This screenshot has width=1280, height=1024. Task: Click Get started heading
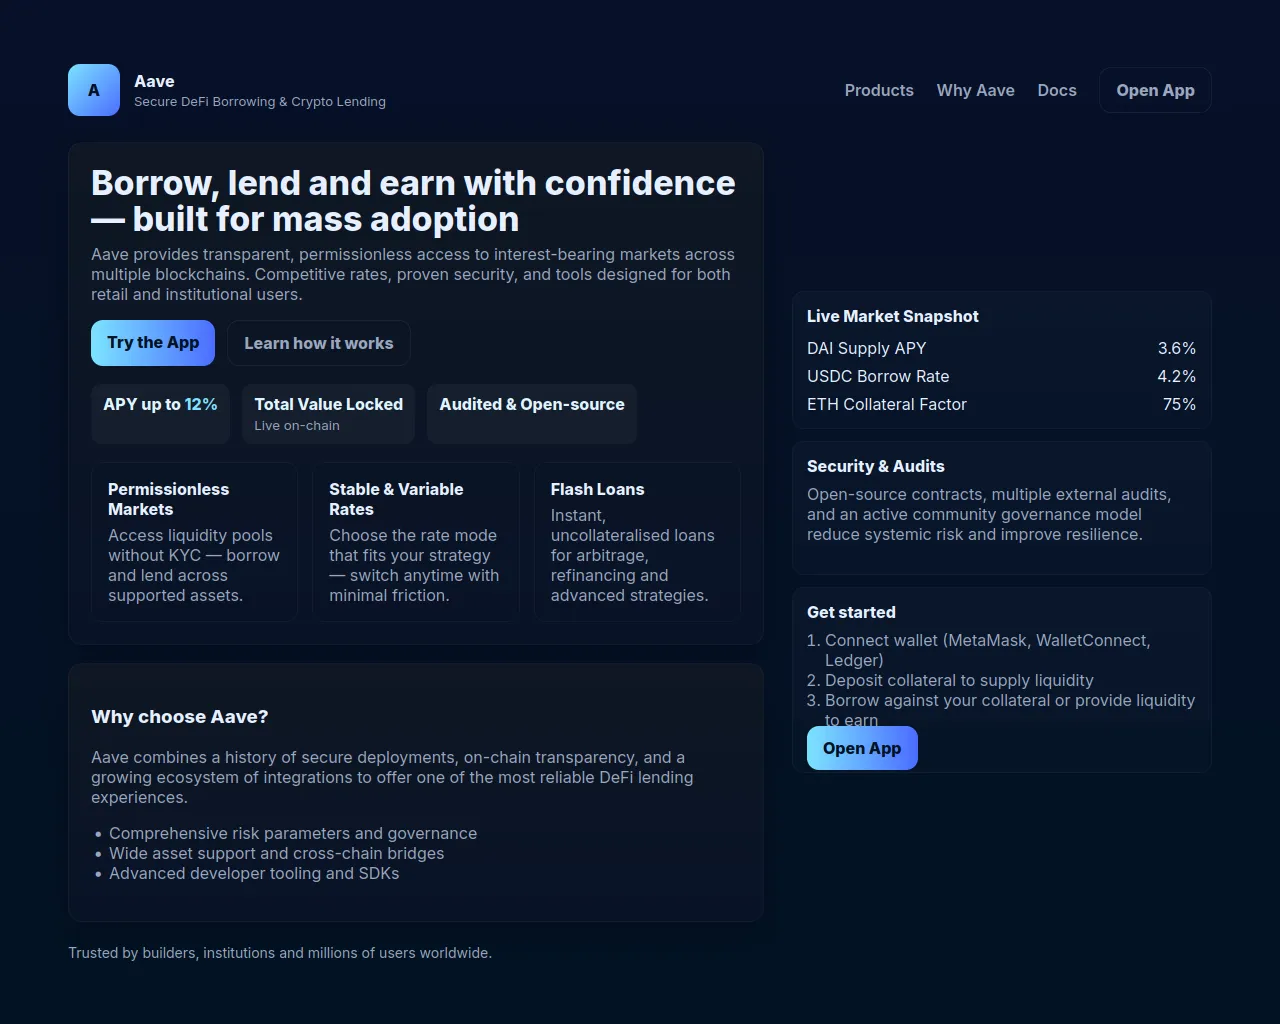coord(851,612)
